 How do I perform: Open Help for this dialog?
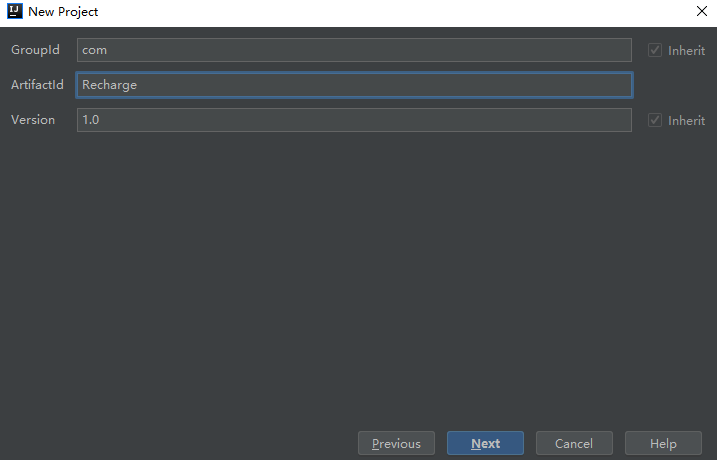coord(663,443)
